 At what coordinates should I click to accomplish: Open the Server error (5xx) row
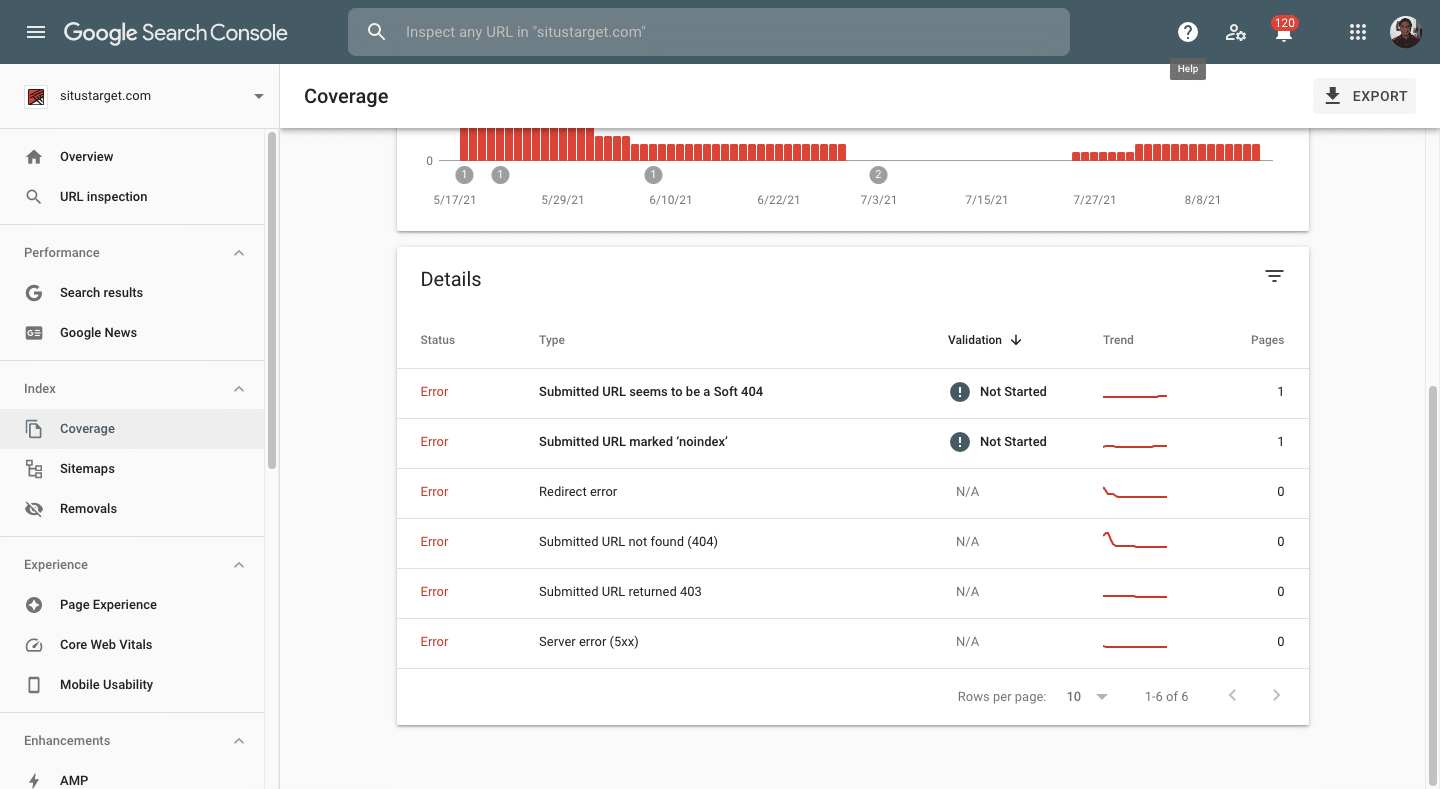[853, 642]
